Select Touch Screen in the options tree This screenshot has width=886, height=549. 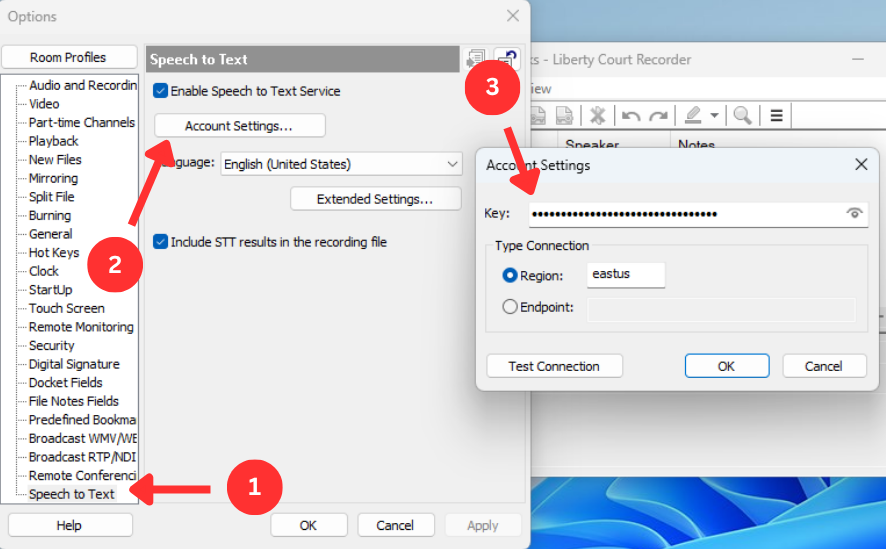click(x=67, y=308)
